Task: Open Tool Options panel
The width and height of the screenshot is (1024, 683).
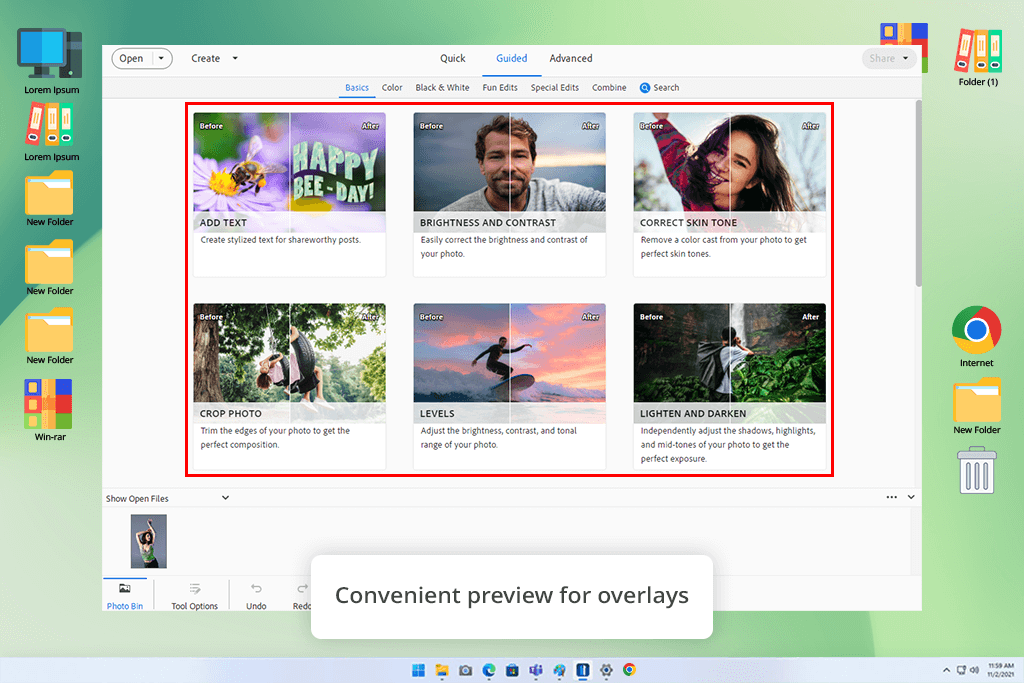Action: pos(195,596)
